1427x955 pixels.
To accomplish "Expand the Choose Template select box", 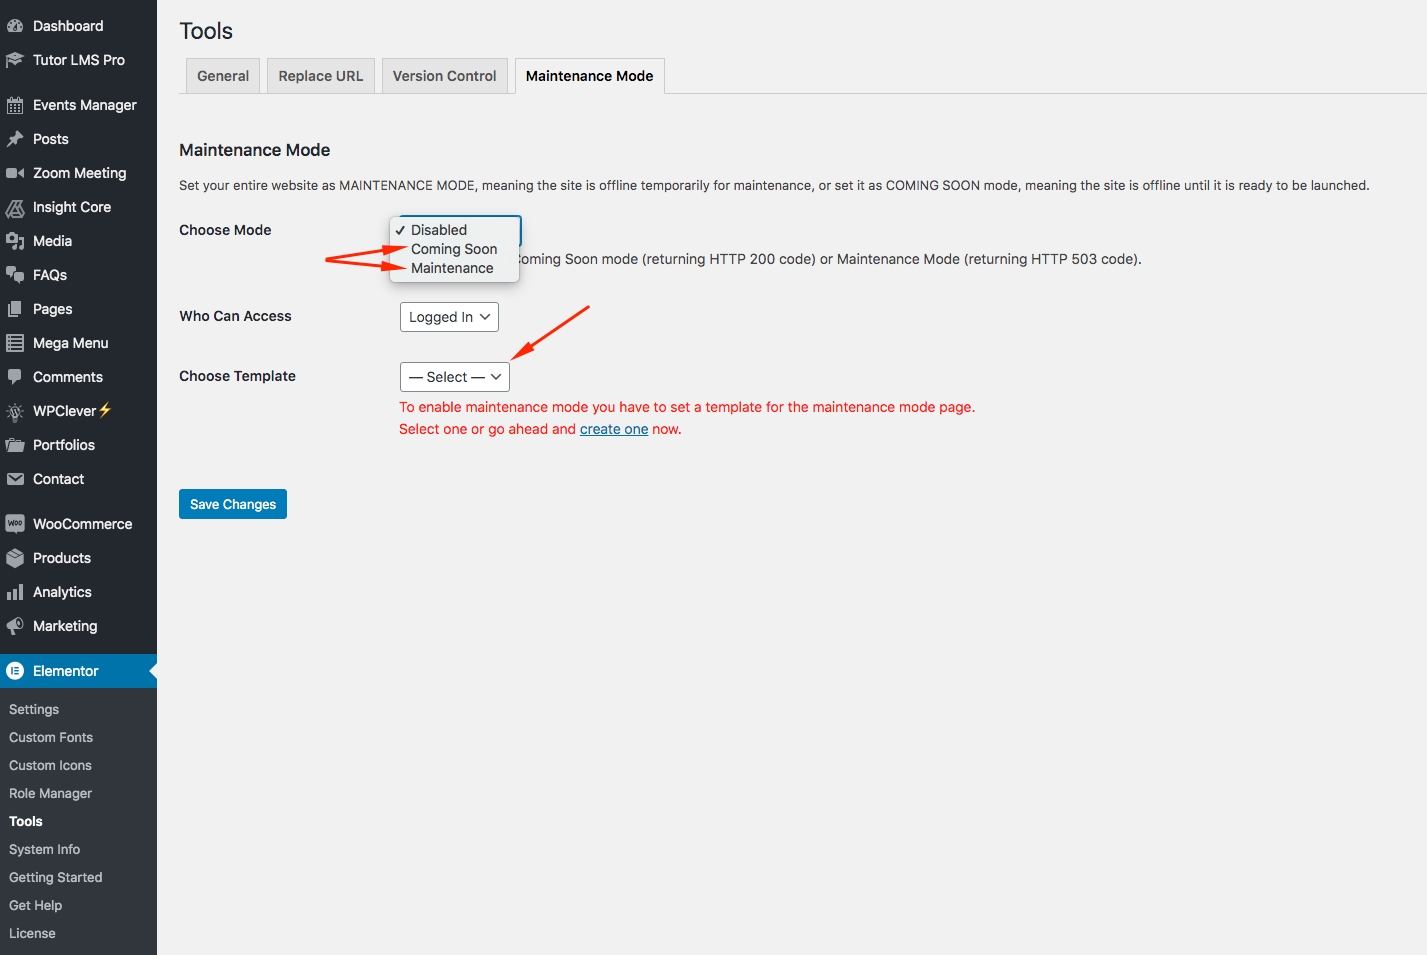I will (x=454, y=377).
